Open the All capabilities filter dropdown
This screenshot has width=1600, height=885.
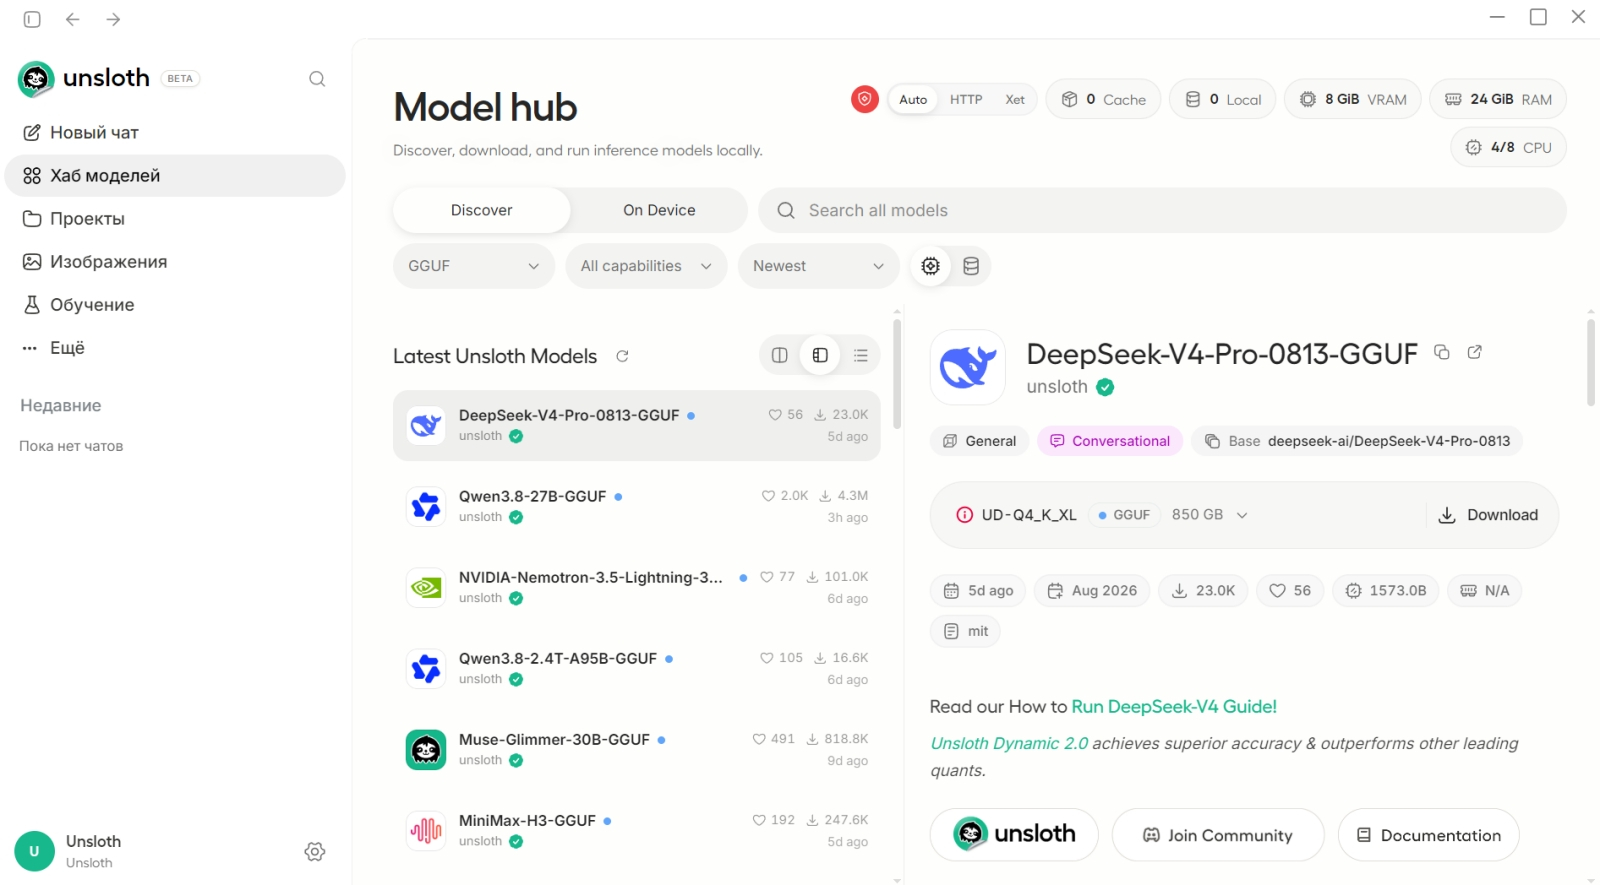646,266
